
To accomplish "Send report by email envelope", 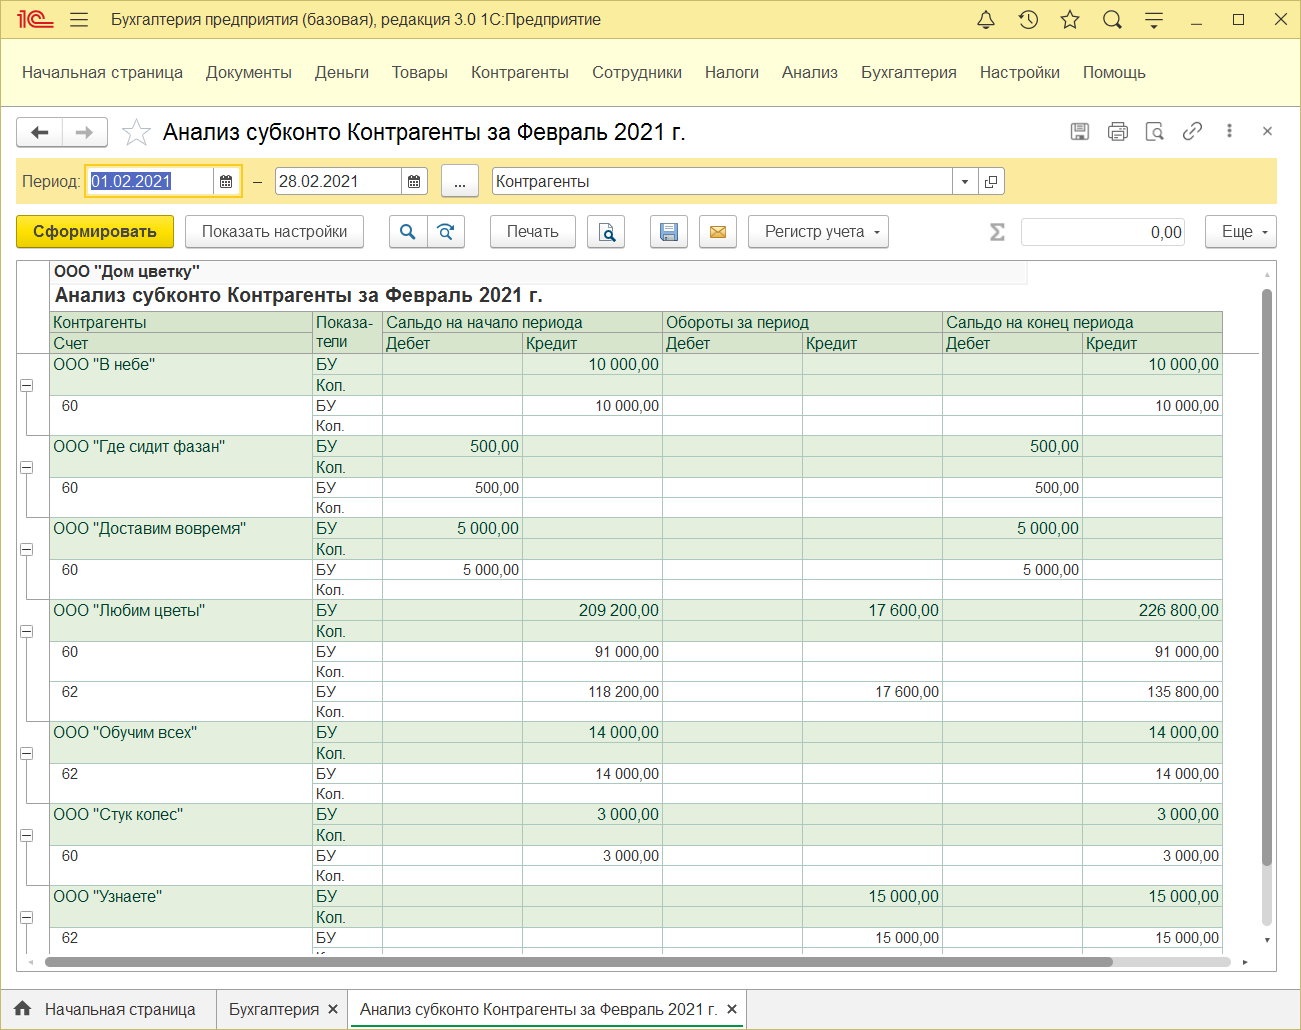I will (718, 232).
